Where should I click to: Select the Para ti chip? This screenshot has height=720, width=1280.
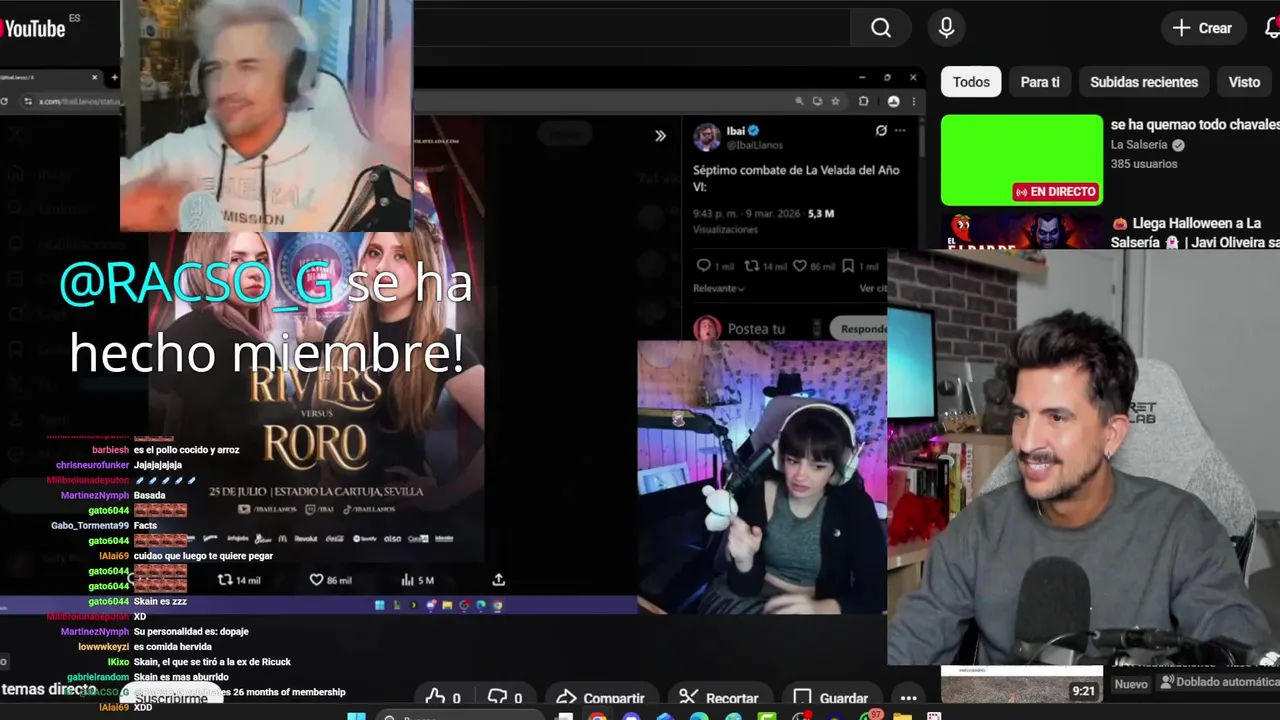tap(1040, 82)
